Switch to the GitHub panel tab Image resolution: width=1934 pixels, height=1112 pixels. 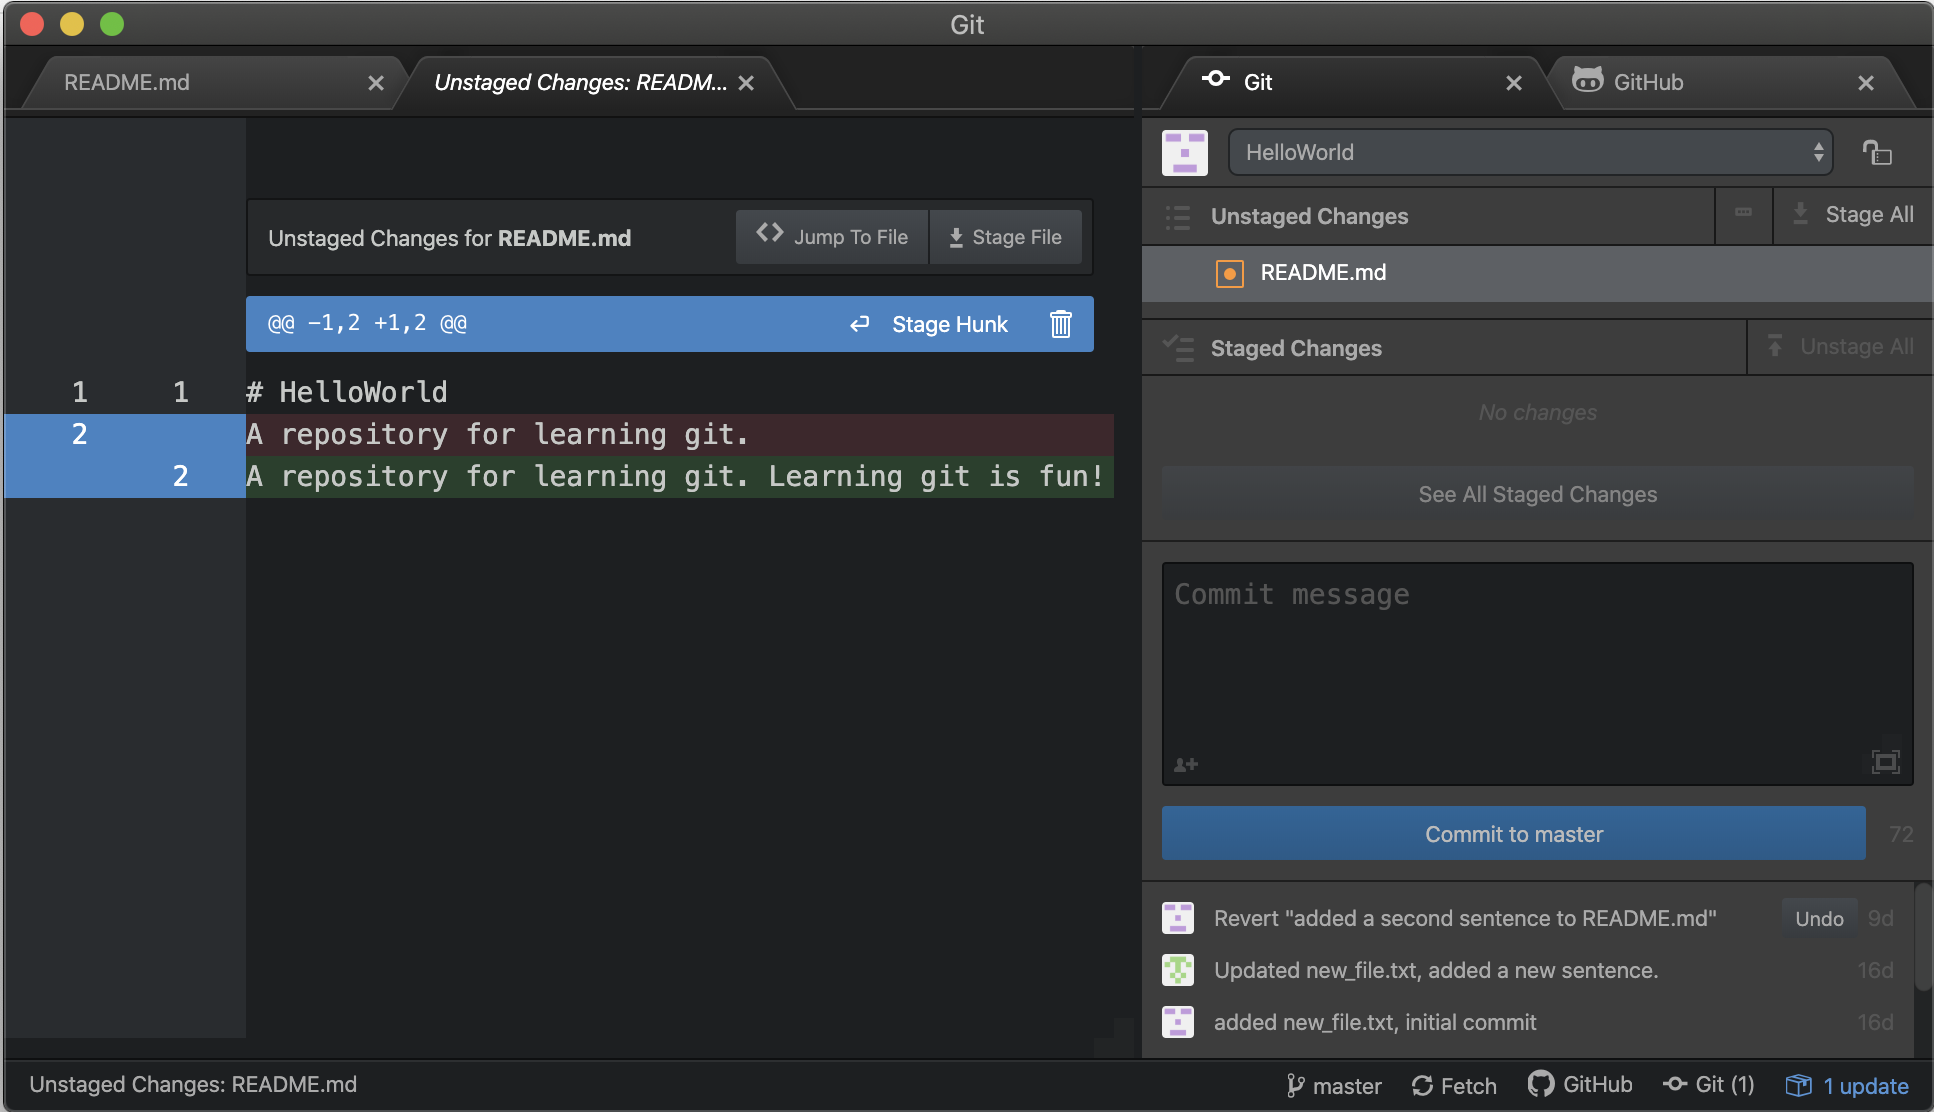tap(1648, 83)
